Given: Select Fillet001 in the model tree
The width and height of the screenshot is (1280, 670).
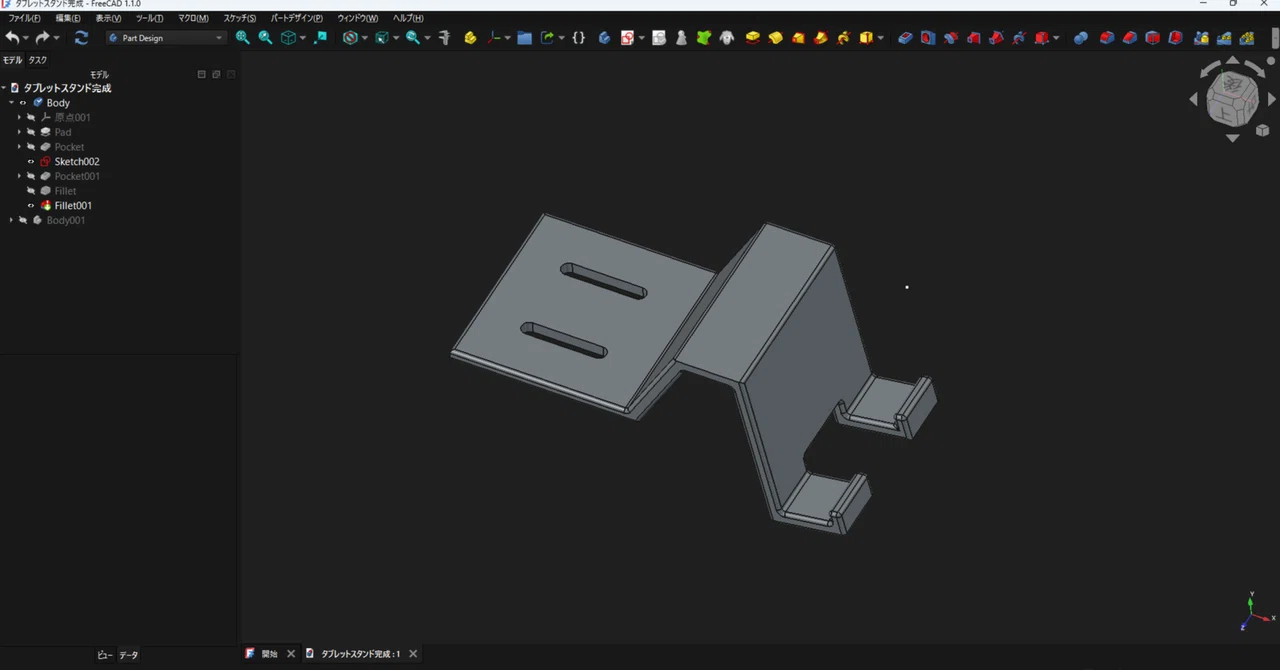Looking at the screenshot, I should click(73, 205).
